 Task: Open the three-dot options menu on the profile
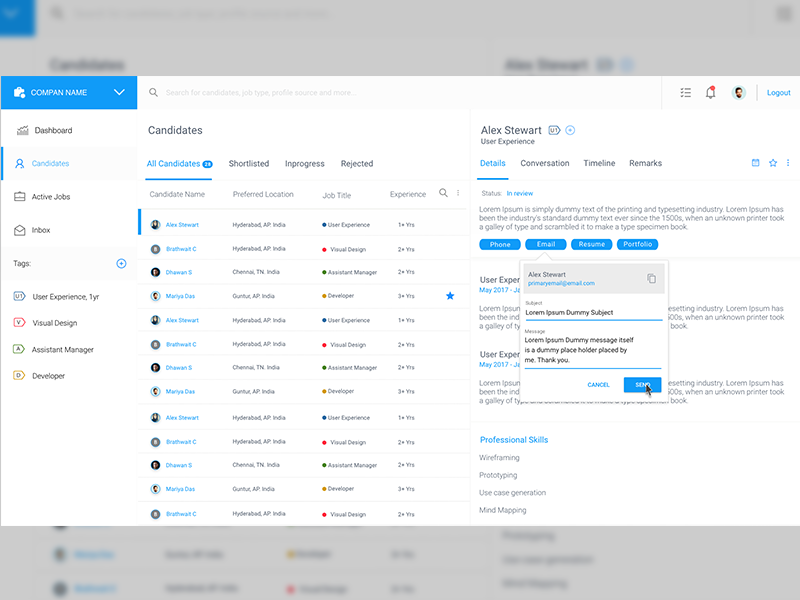pyautogui.click(x=787, y=162)
